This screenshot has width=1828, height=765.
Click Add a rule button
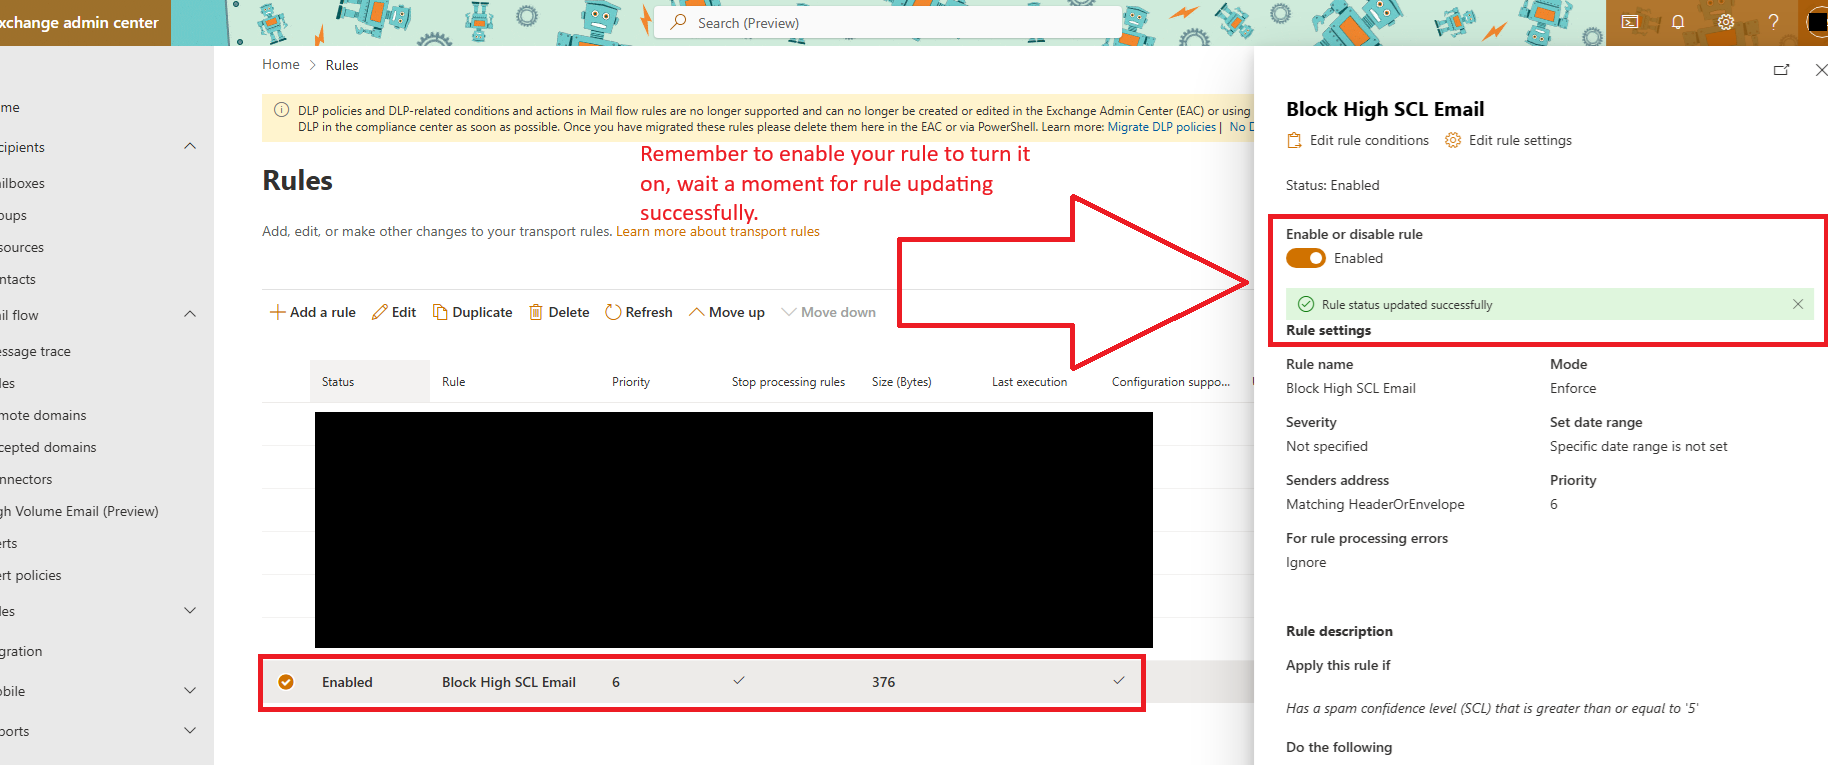click(313, 312)
